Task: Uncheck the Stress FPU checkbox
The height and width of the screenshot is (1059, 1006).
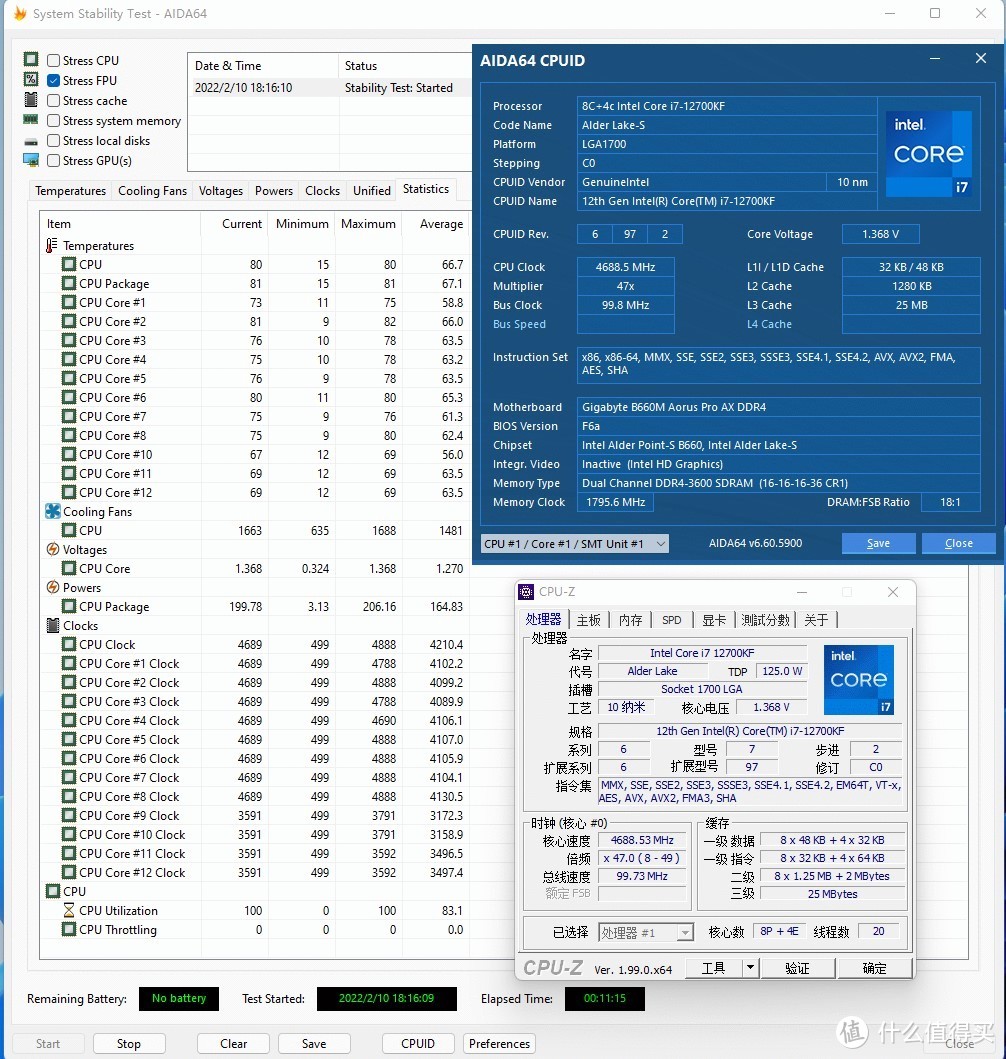Action: [53, 80]
